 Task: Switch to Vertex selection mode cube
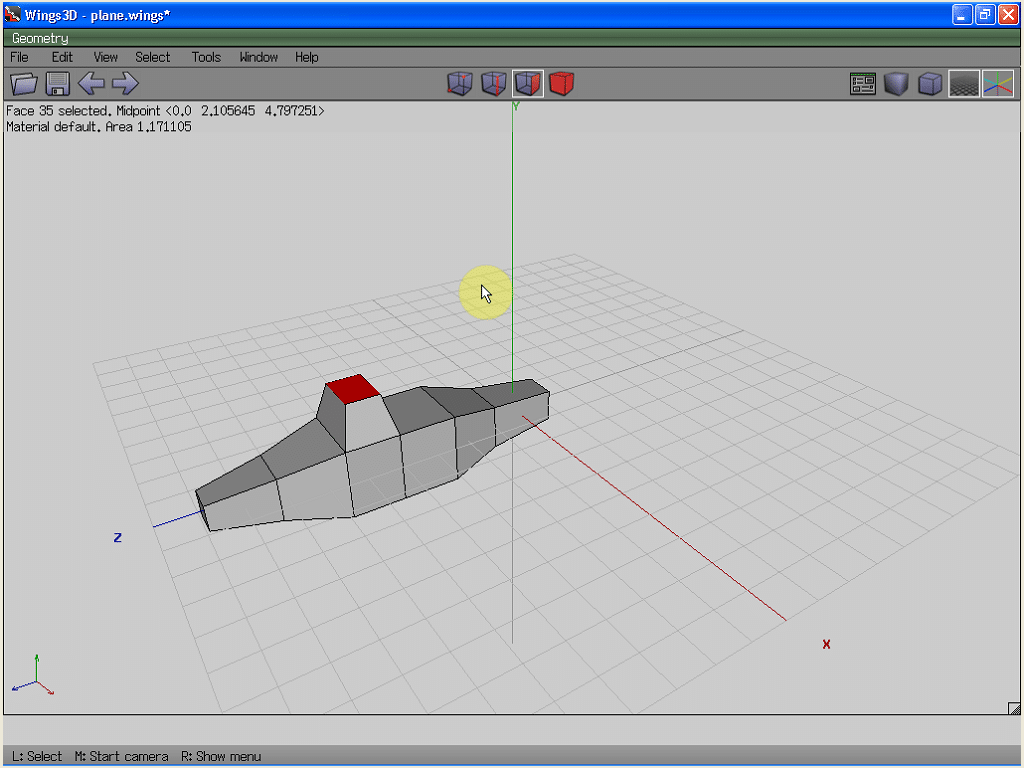tap(459, 84)
